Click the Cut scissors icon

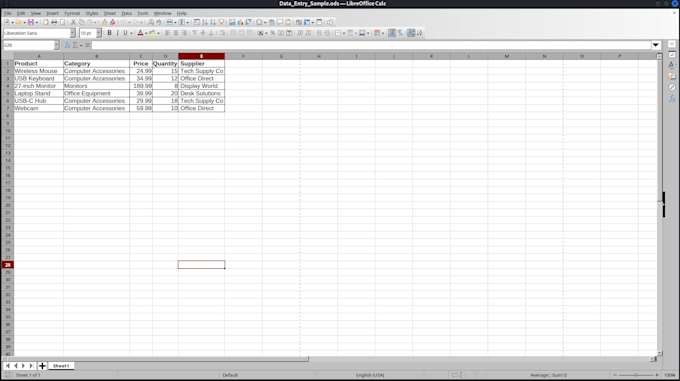[73, 22]
